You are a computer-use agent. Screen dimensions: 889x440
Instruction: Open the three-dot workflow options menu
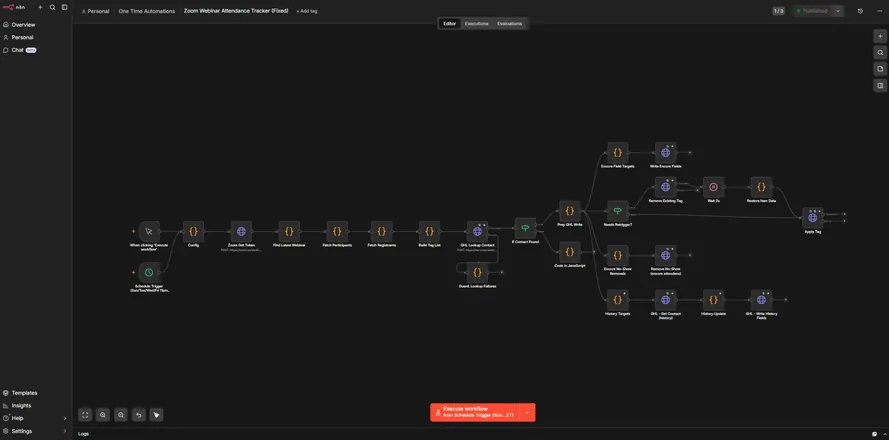[879, 11]
